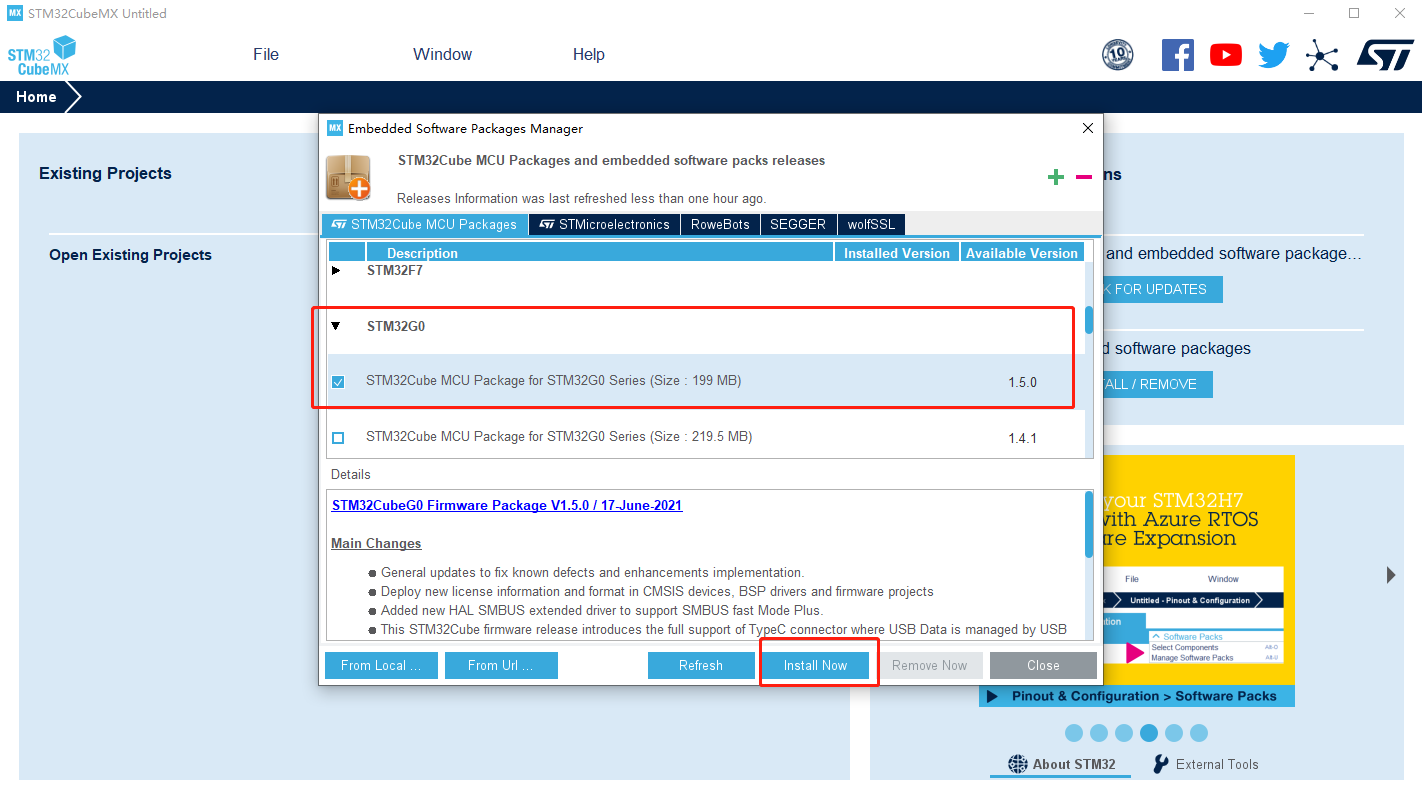Click the External Tools link
Viewport: 1422px width, 798px height.
(x=1217, y=764)
